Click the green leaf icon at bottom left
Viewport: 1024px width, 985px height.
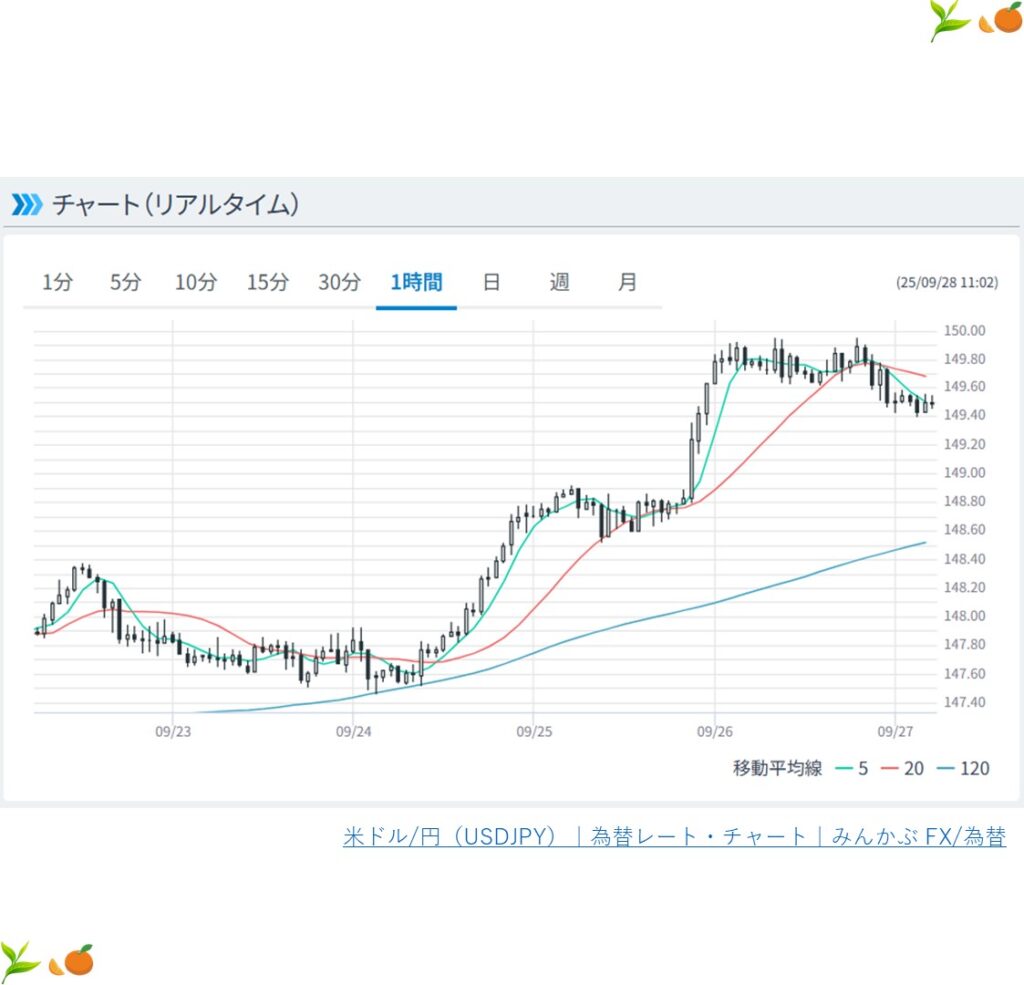tap(19, 960)
